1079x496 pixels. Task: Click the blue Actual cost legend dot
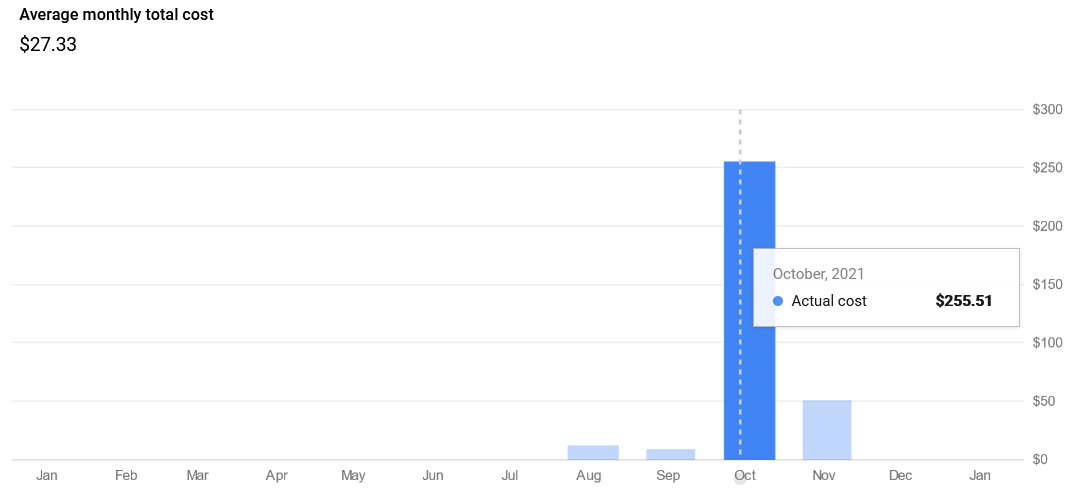pos(778,301)
